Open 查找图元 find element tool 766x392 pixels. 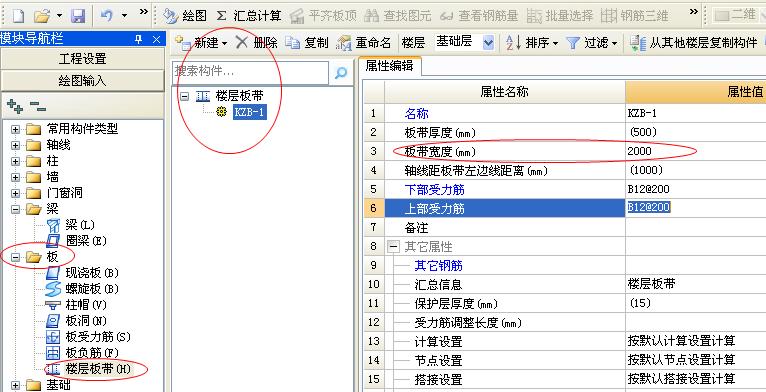(x=398, y=16)
